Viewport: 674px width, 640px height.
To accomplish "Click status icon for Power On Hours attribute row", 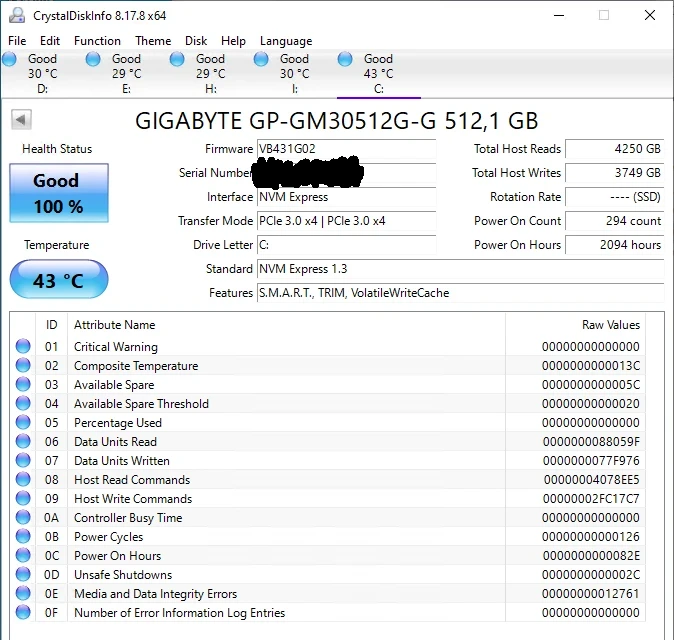I will [23, 555].
